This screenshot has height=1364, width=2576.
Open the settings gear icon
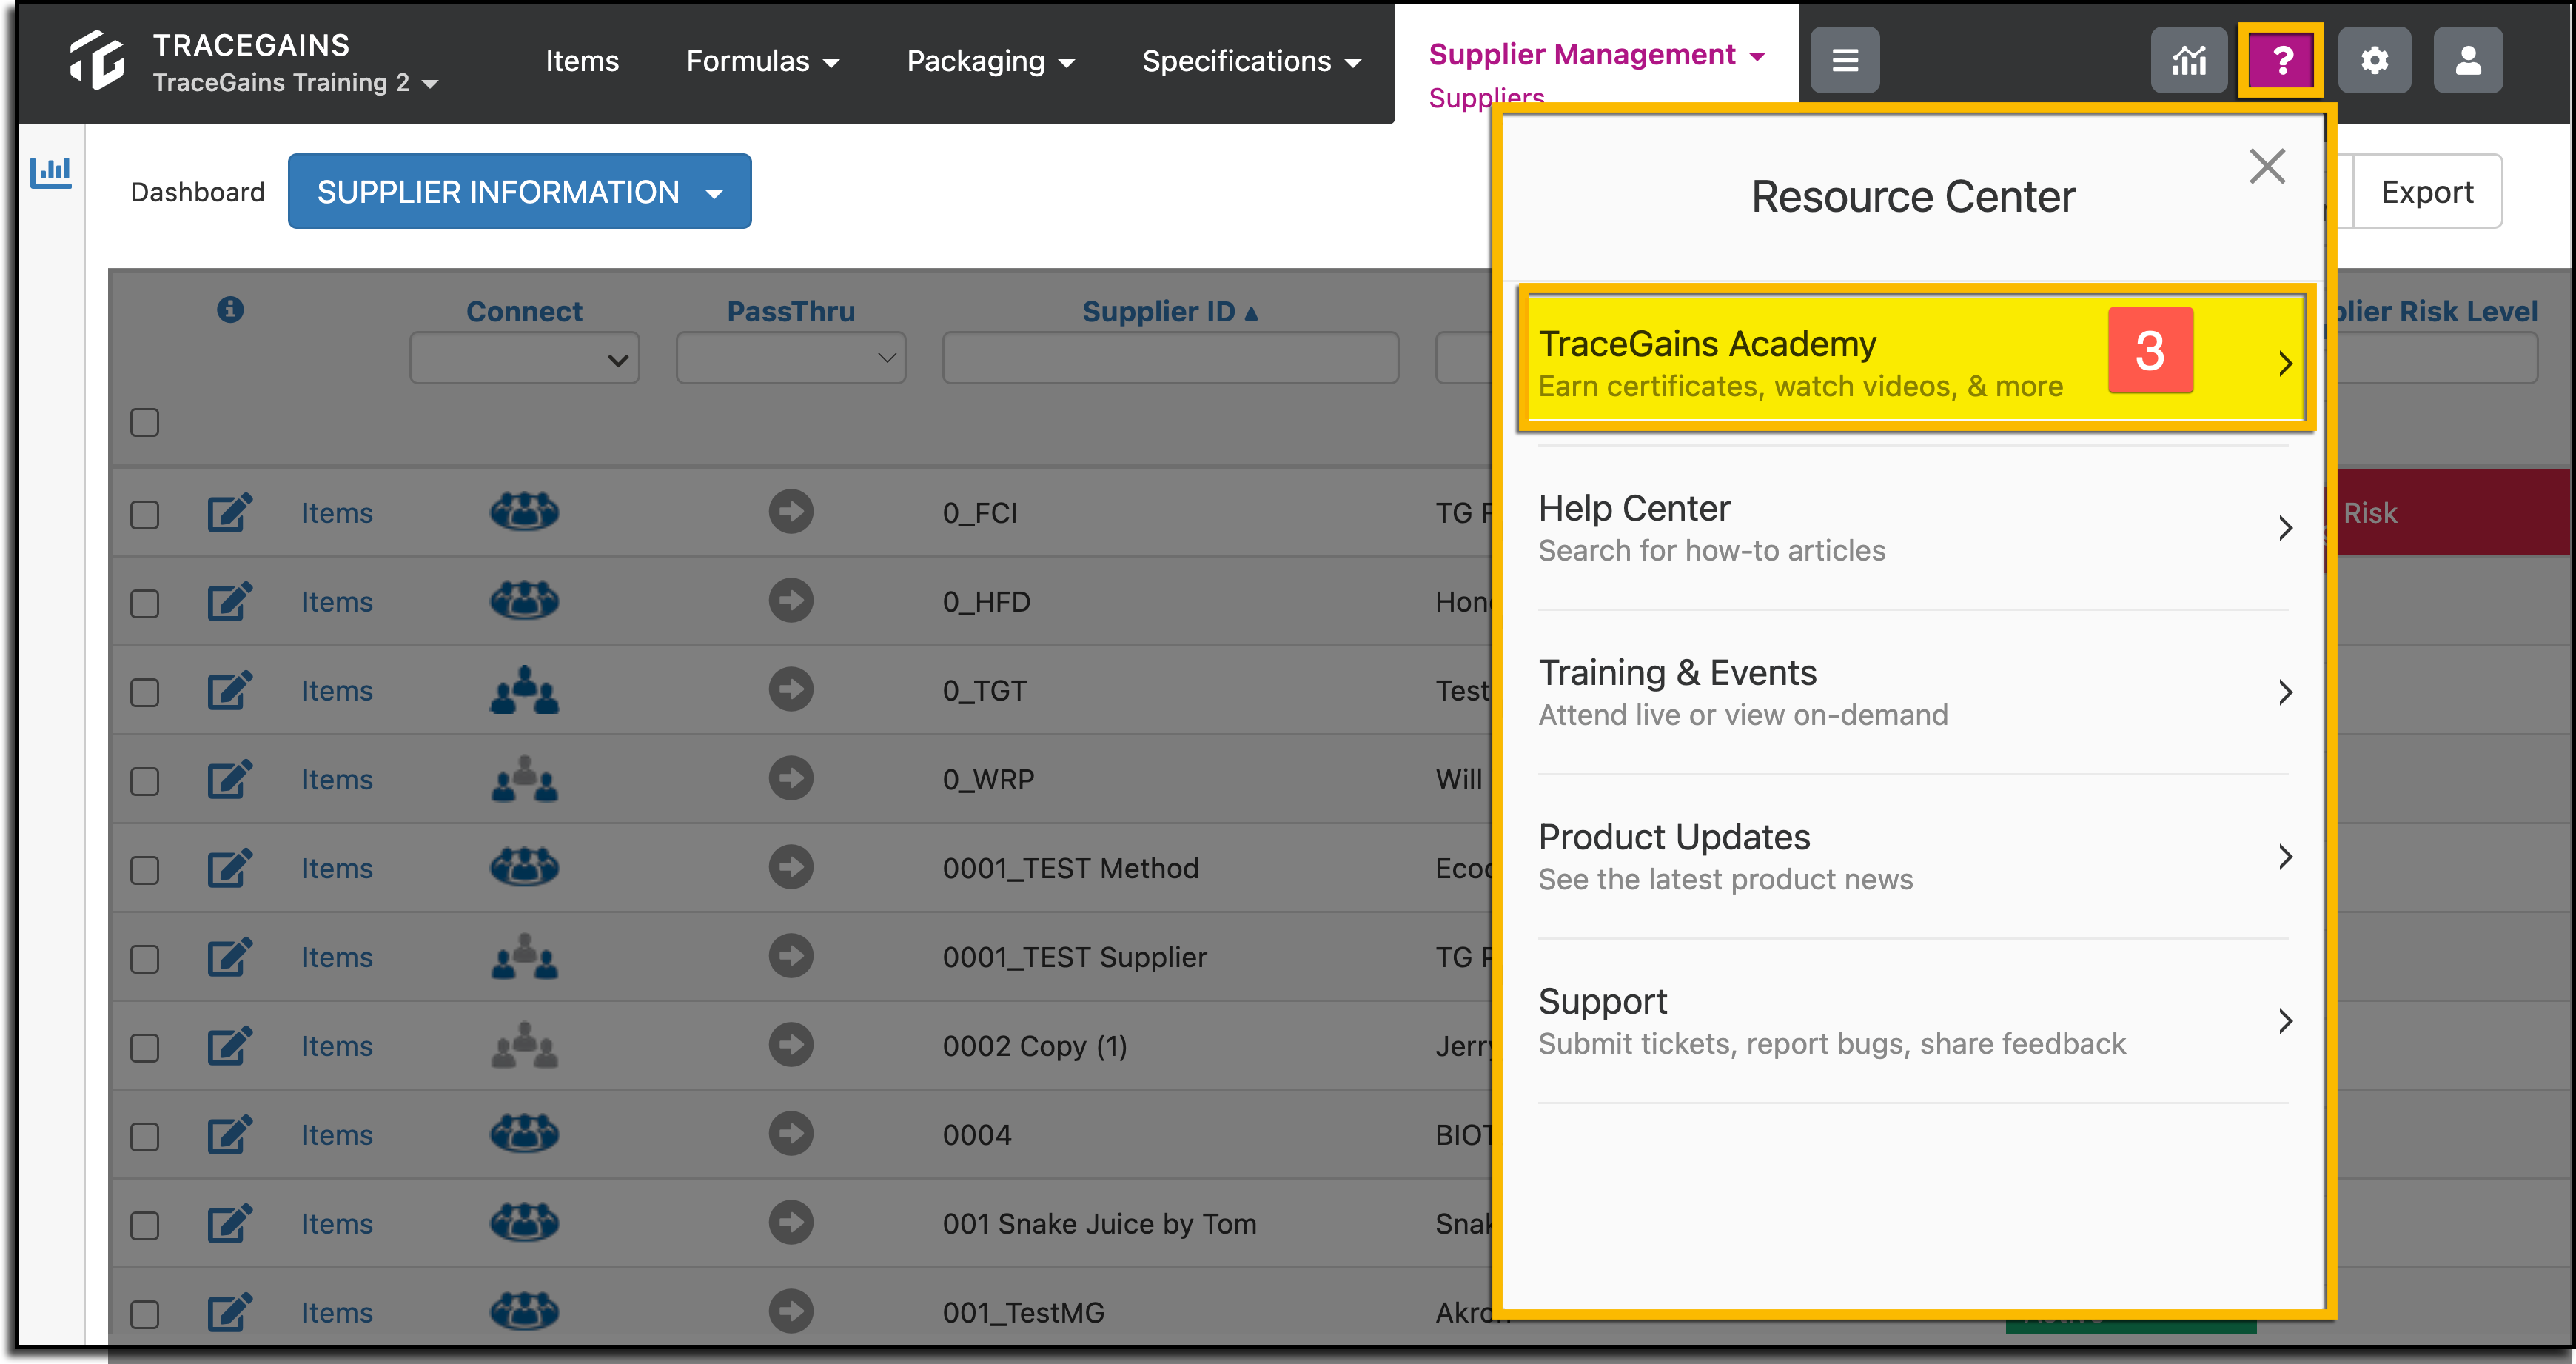point(2374,60)
